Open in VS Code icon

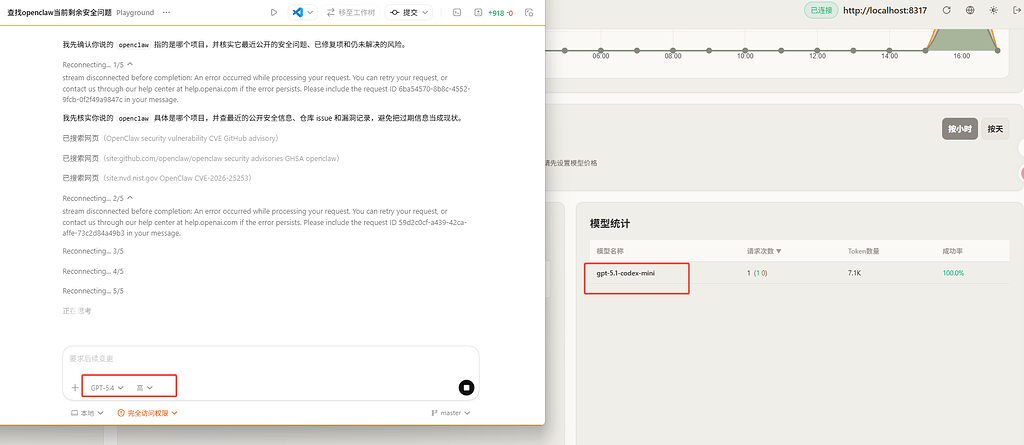[298, 12]
